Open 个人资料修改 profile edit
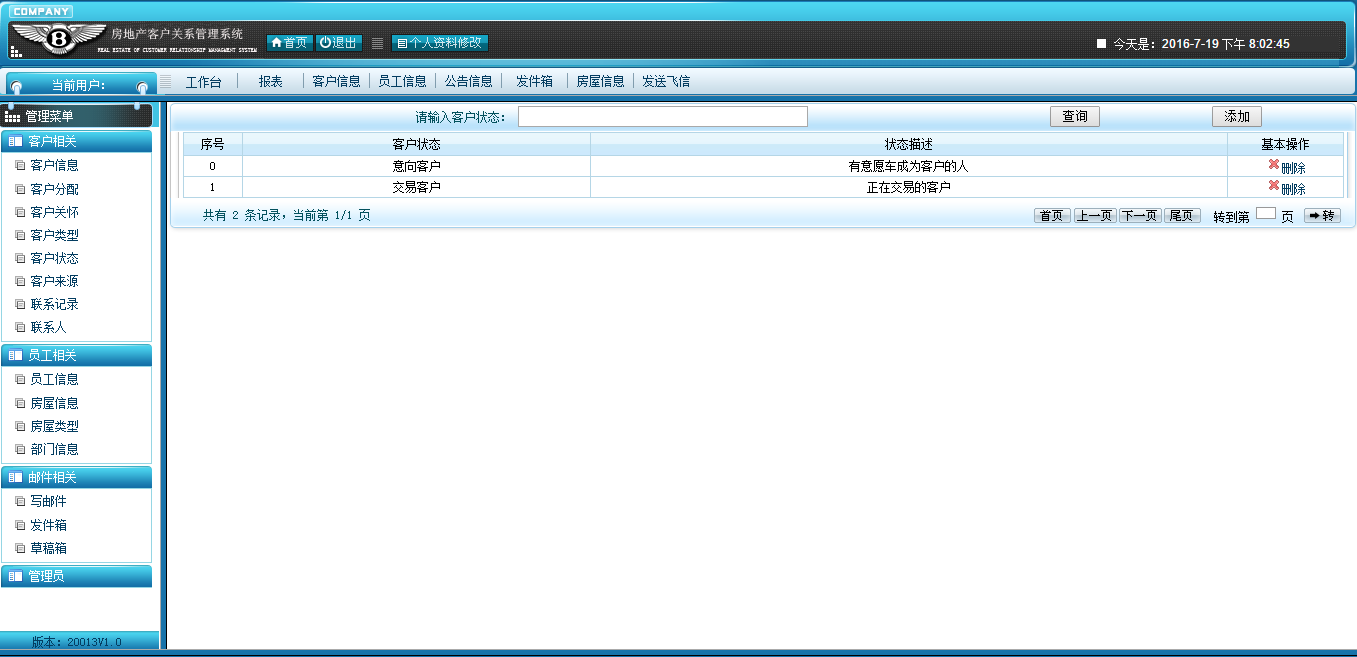This screenshot has height=657, width=1357. (x=440, y=43)
